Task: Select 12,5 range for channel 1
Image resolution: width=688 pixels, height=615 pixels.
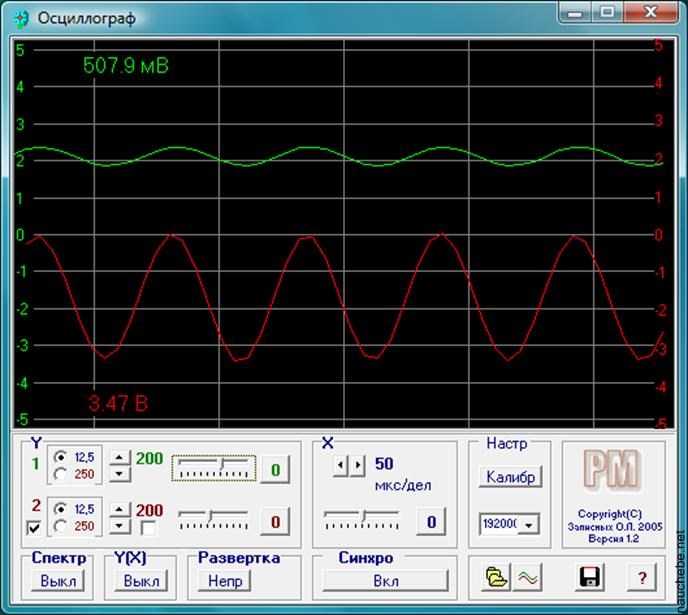Action: [x=61, y=458]
